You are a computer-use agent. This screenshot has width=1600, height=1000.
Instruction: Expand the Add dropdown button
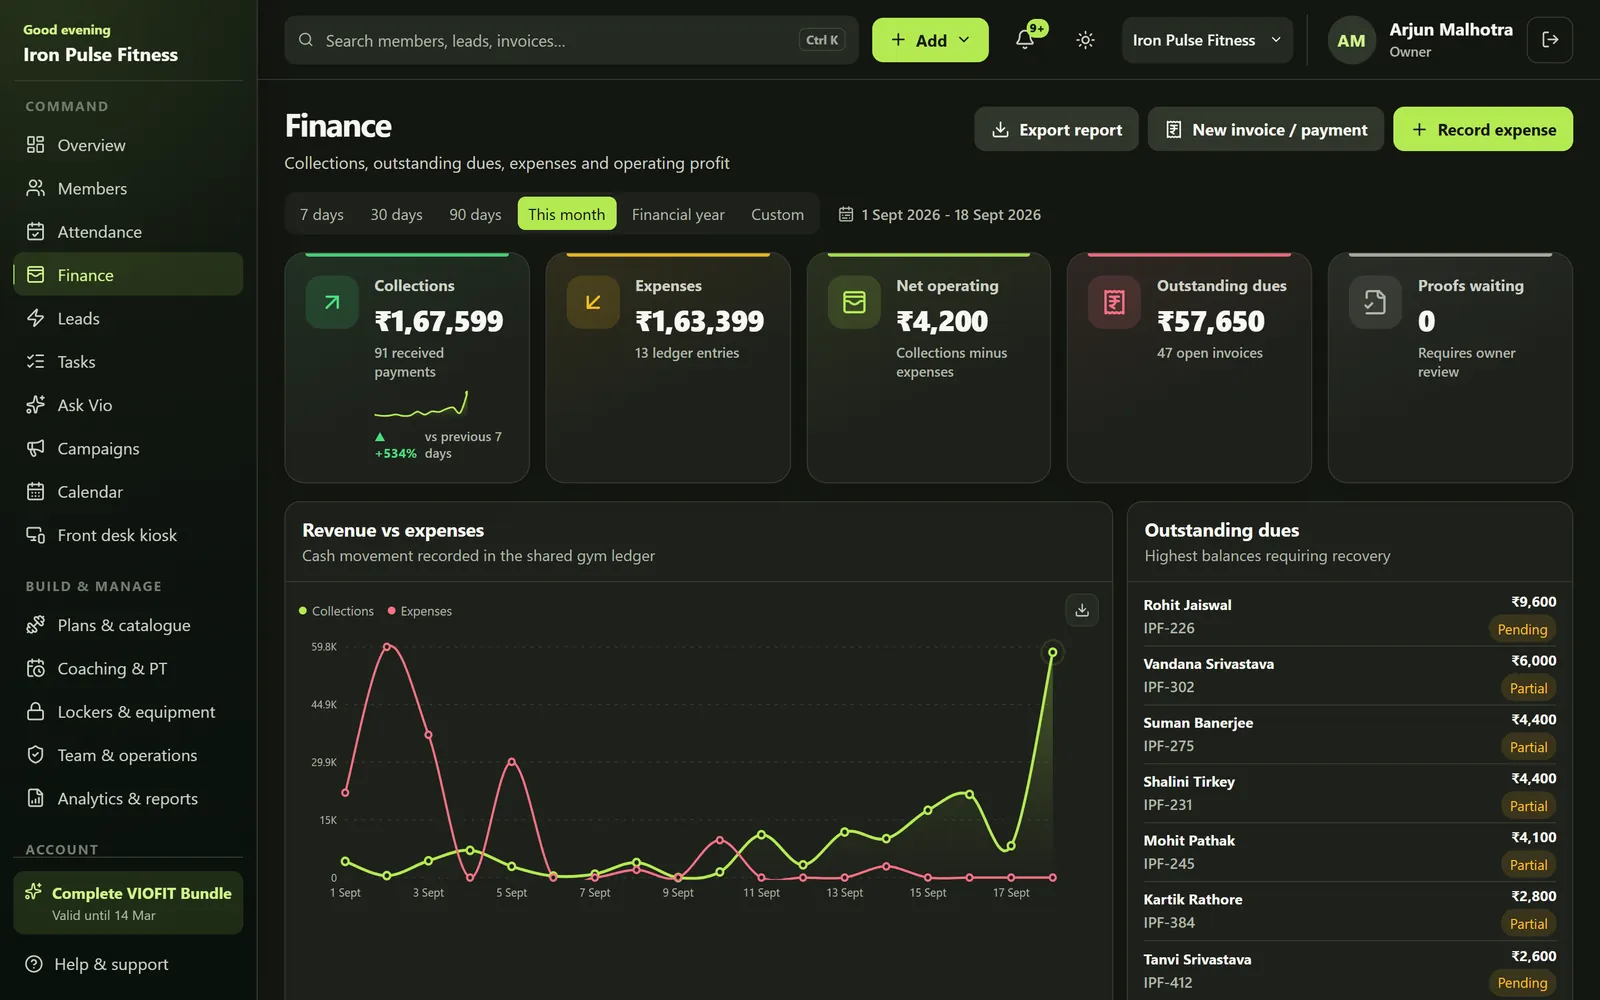click(x=930, y=40)
